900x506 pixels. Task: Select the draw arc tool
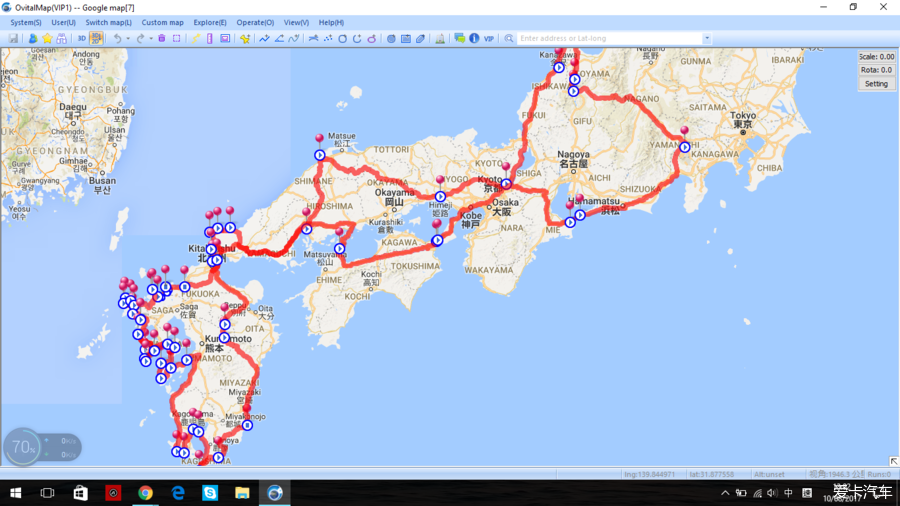pyautogui.click(x=357, y=38)
